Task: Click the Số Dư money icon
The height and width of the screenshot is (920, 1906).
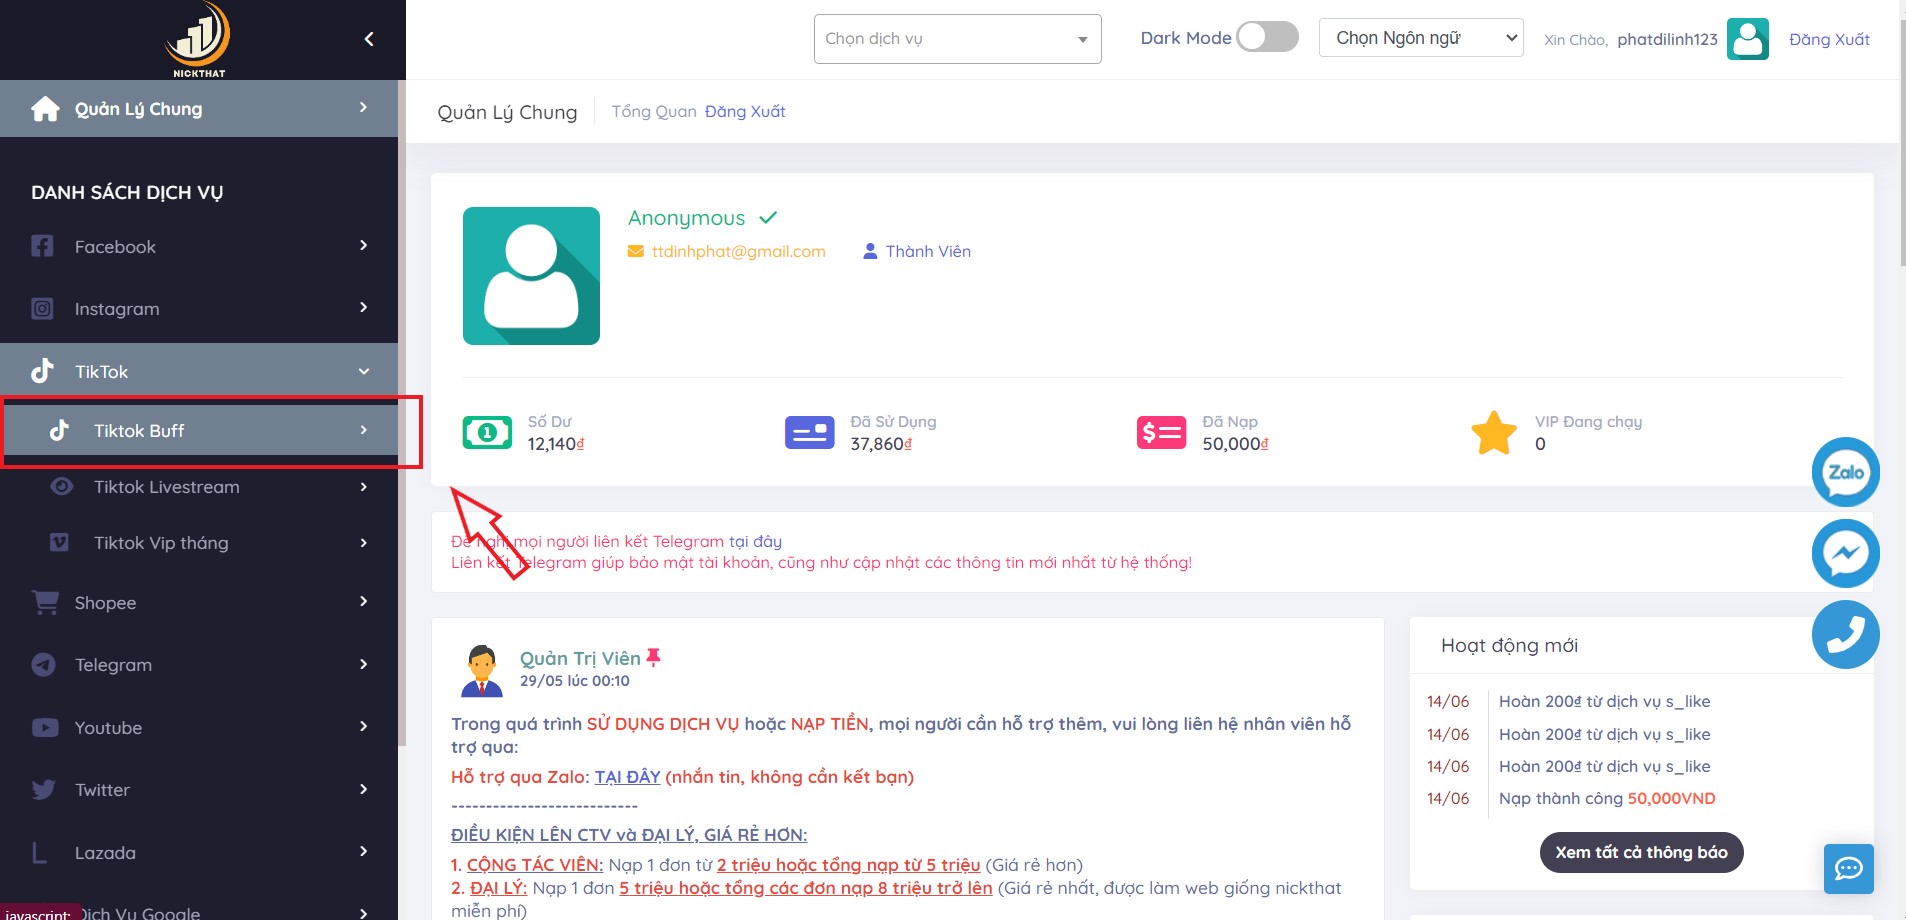Action: (x=487, y=433)
